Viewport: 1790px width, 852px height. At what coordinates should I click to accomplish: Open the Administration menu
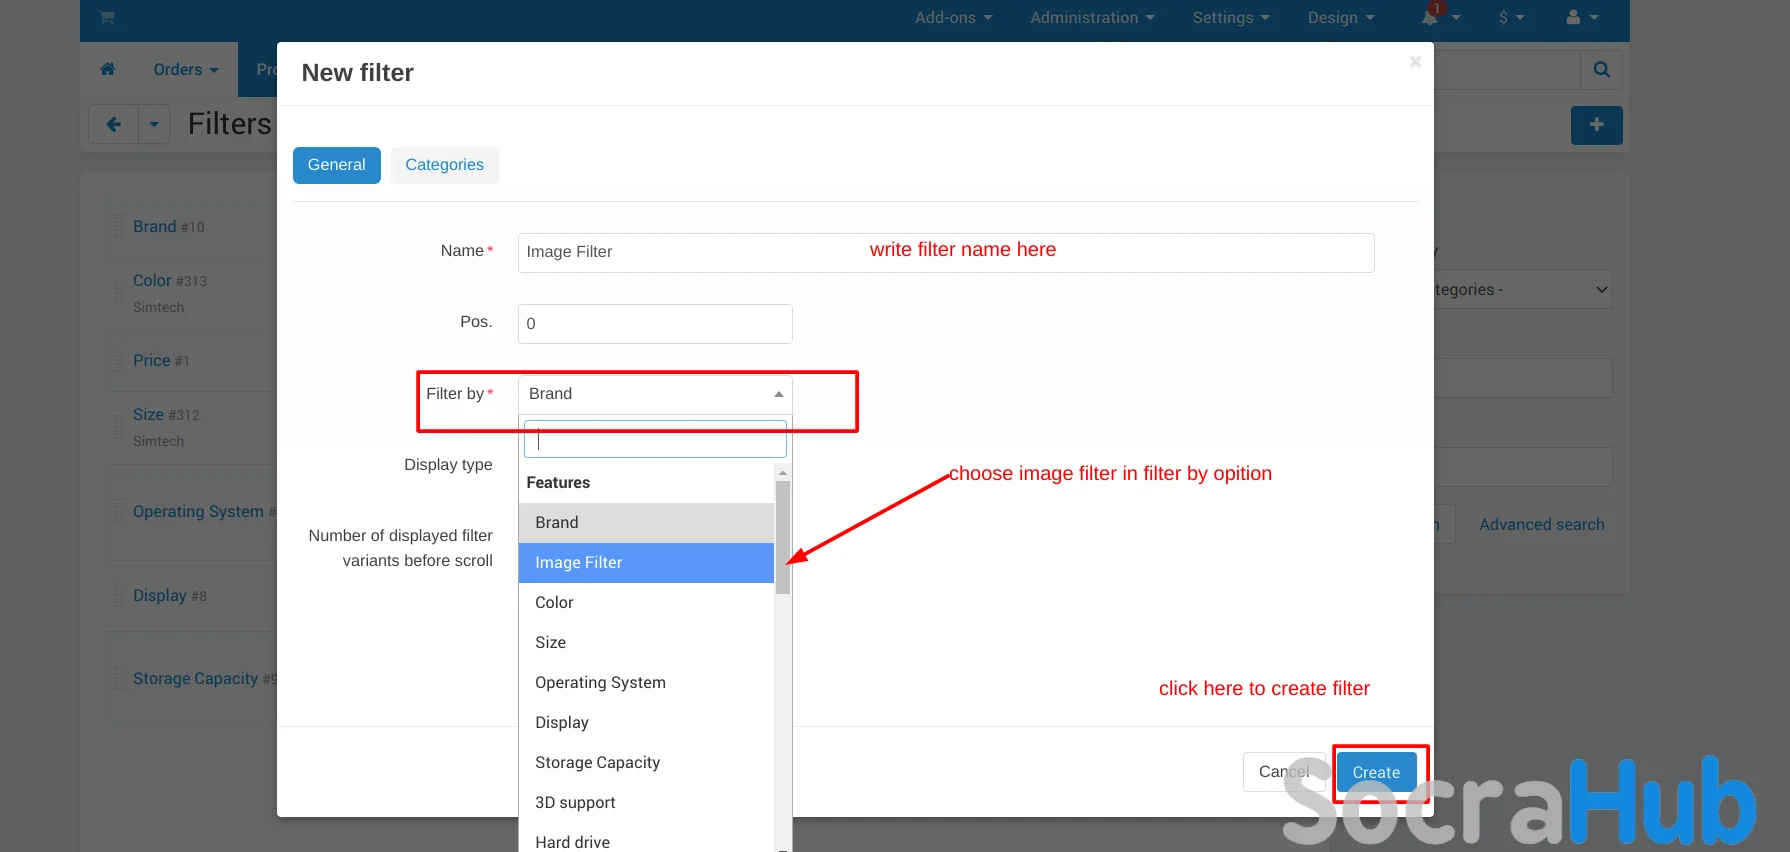tap(1092, 18)
